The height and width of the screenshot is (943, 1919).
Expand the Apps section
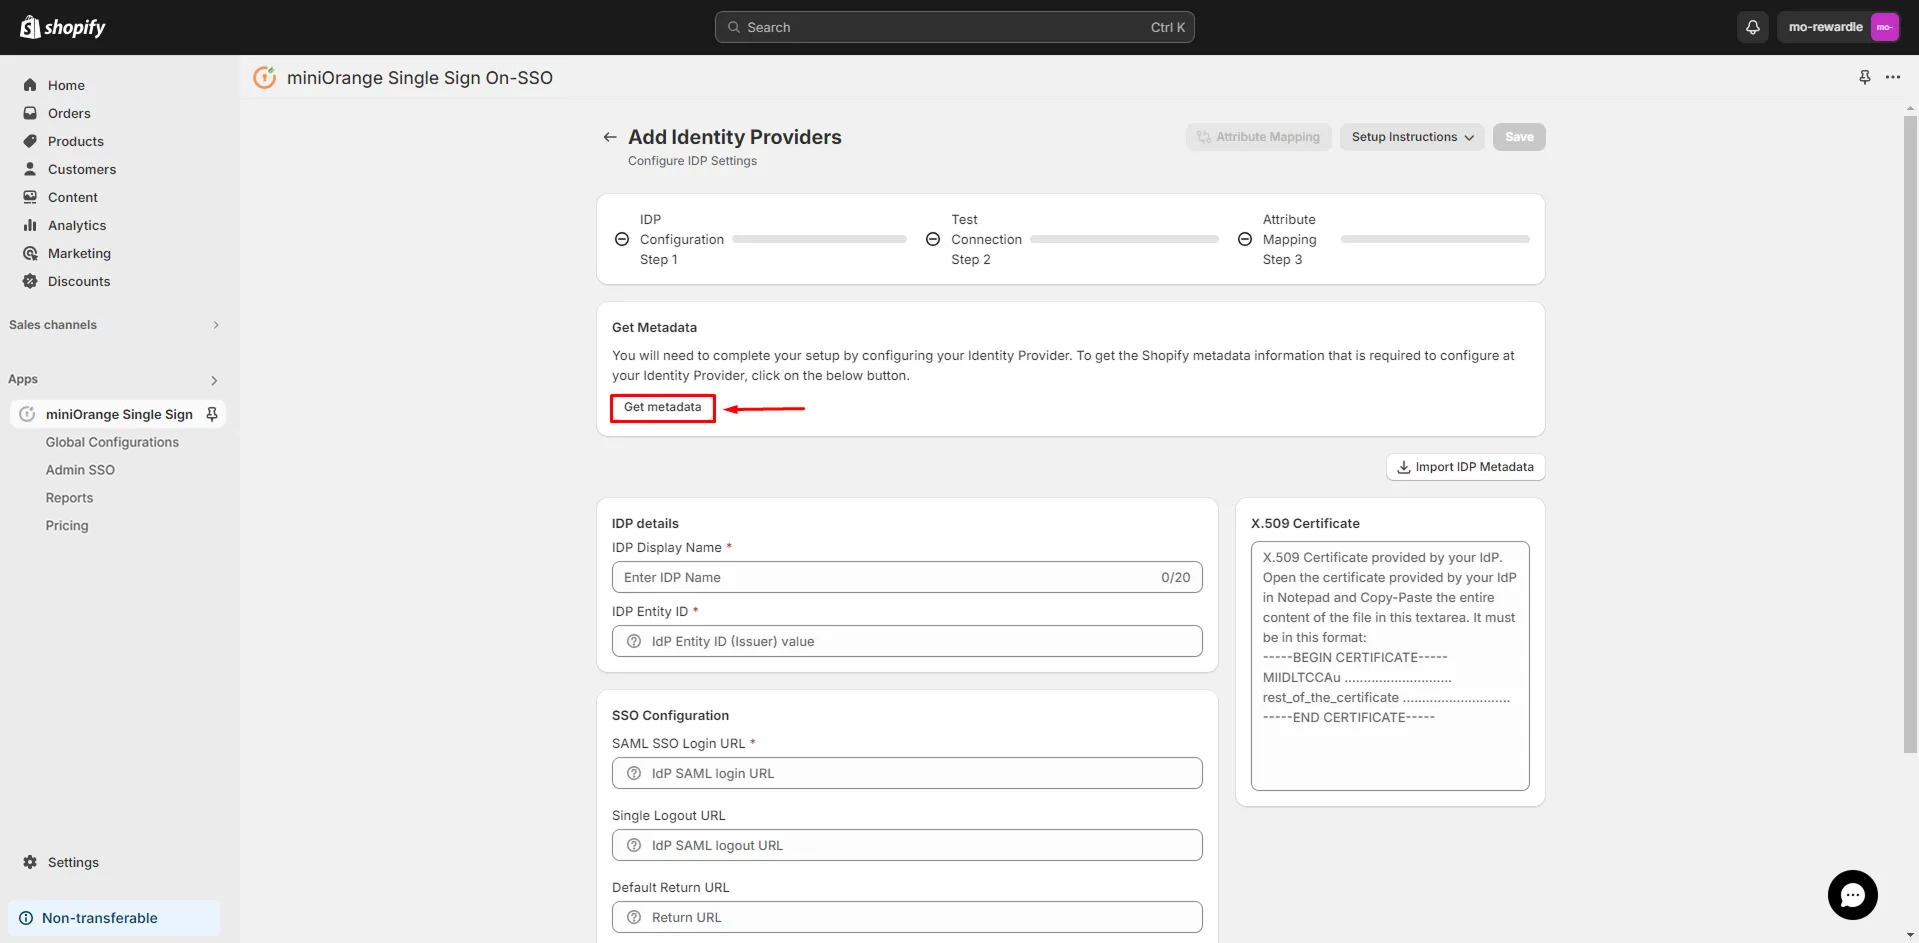(x=213, y=380)
